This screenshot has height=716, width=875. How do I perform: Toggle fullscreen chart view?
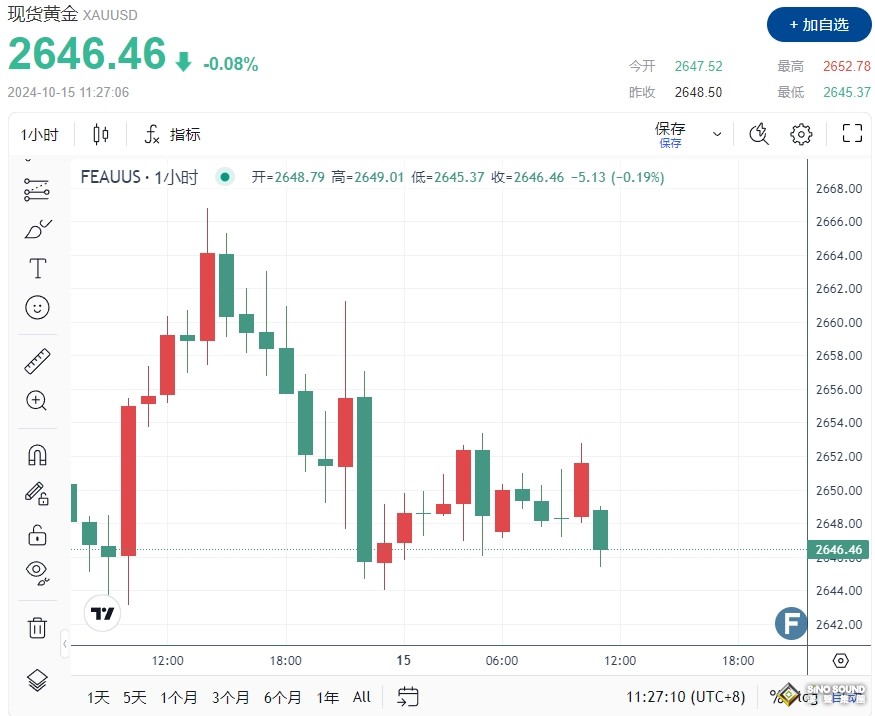[852, 133]
